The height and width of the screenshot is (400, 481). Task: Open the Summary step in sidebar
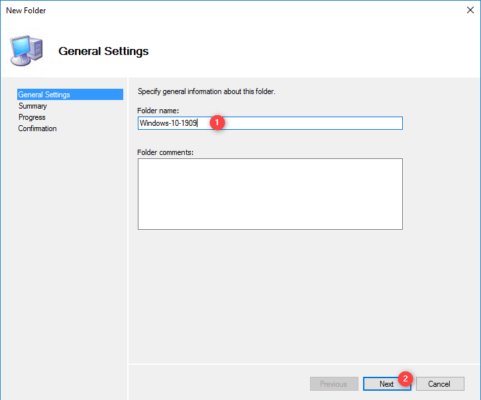[x=33, y=106]
